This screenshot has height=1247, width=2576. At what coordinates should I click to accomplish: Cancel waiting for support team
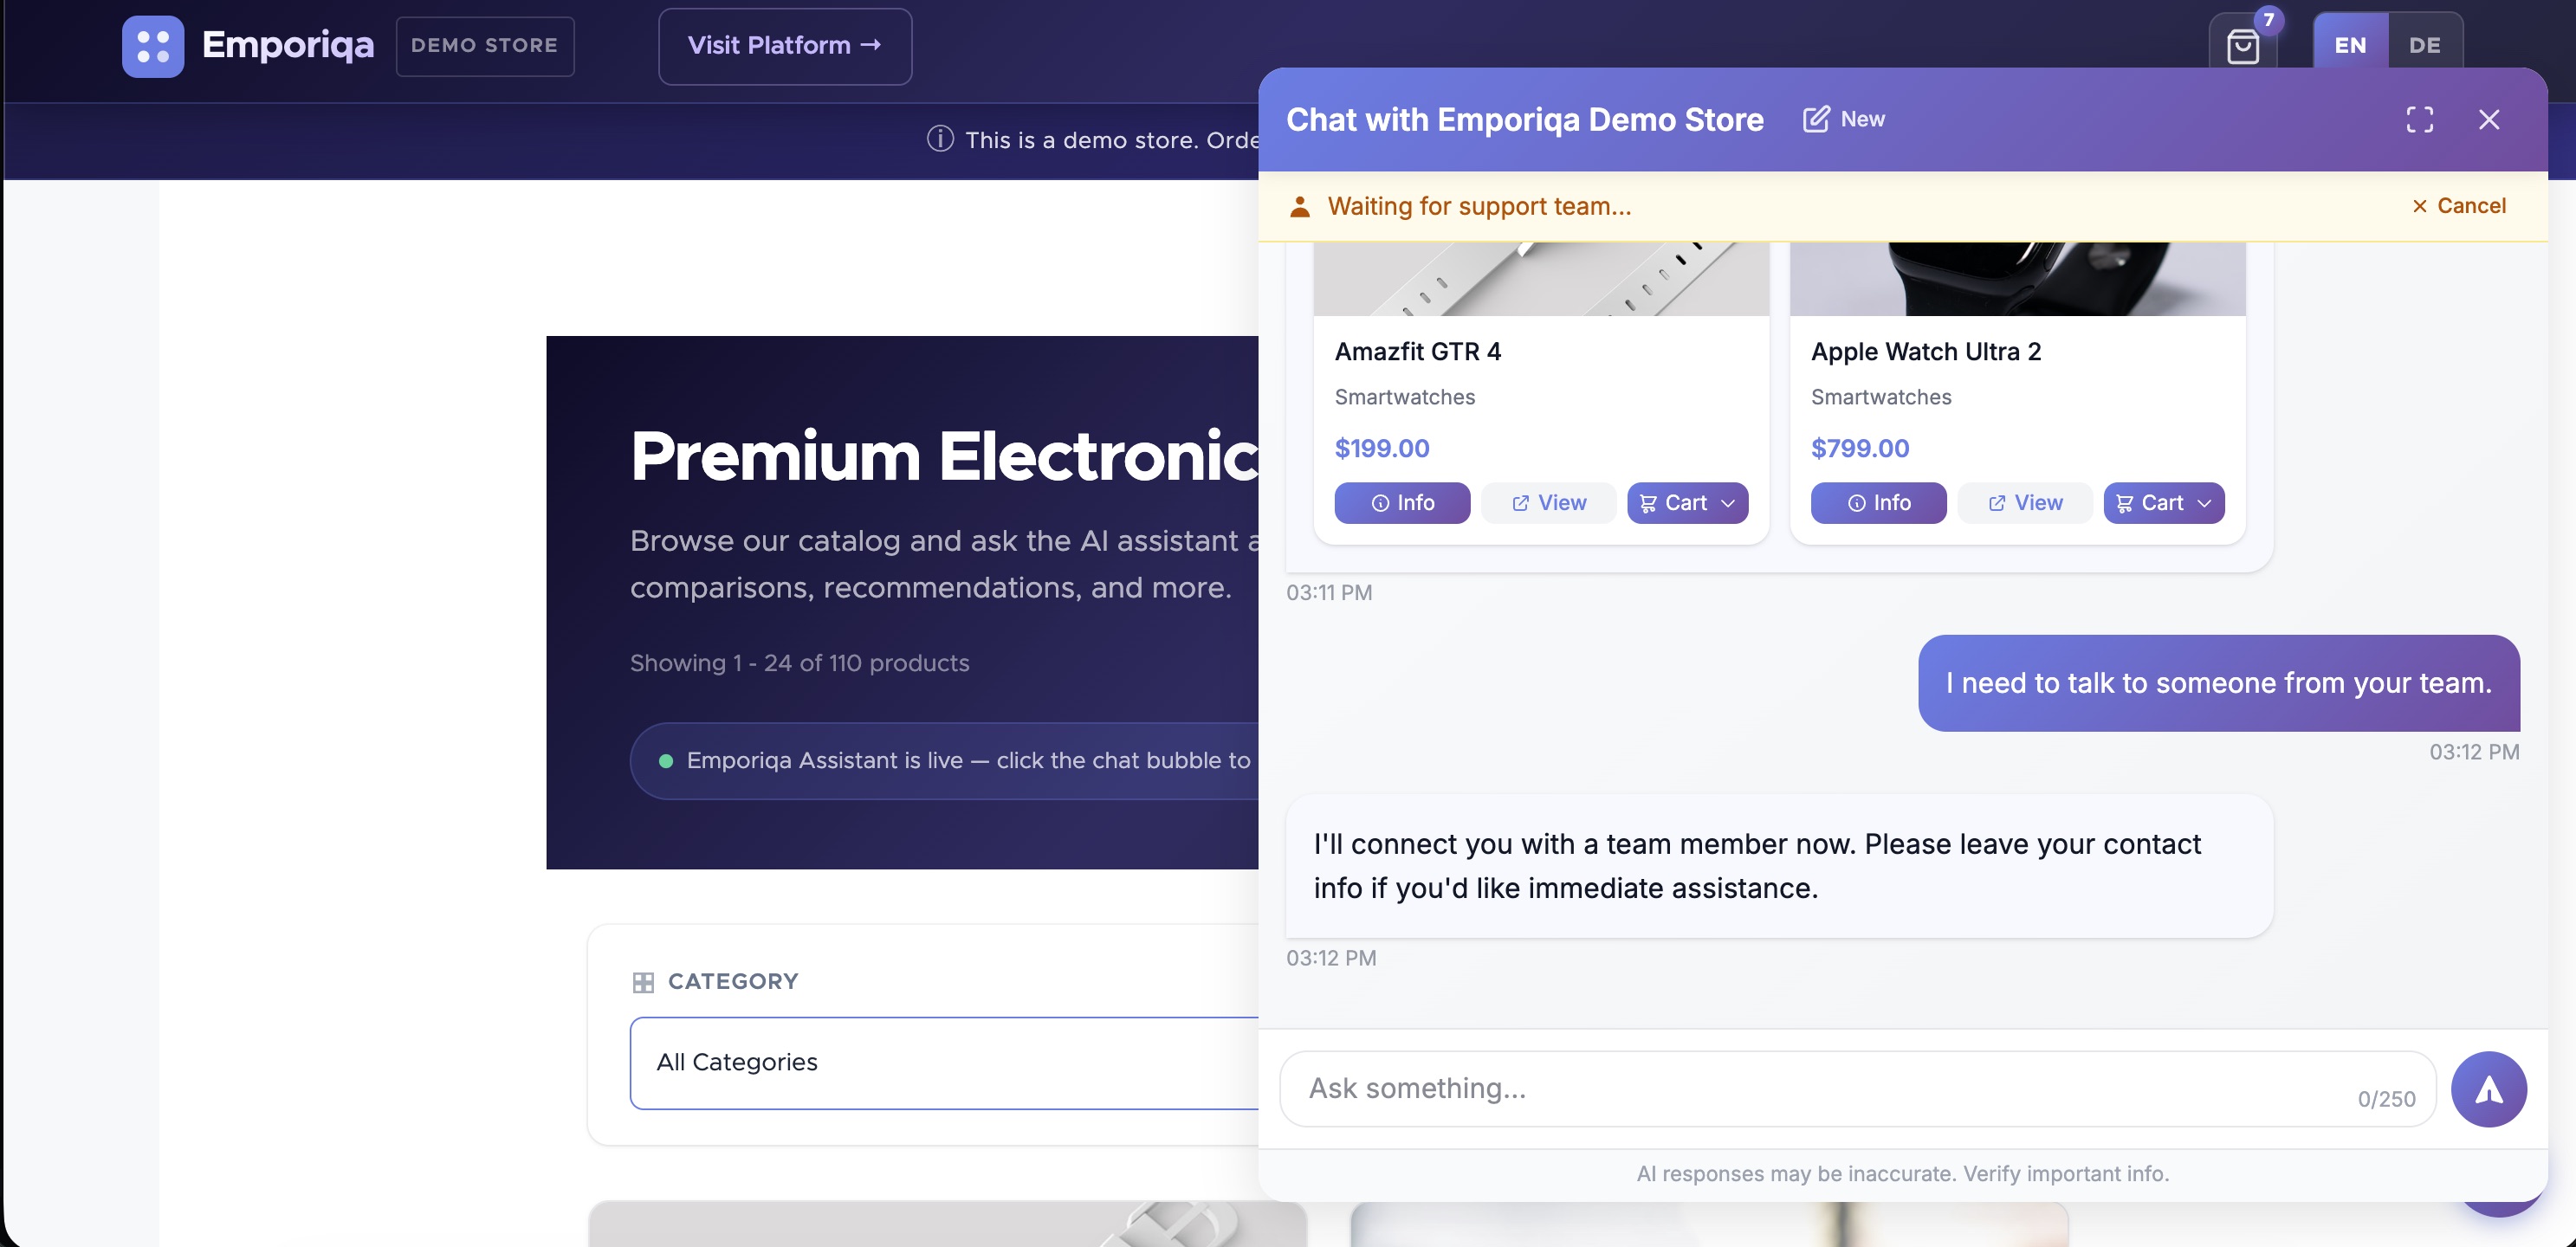pyautogui.click(x=2458, y=206)
